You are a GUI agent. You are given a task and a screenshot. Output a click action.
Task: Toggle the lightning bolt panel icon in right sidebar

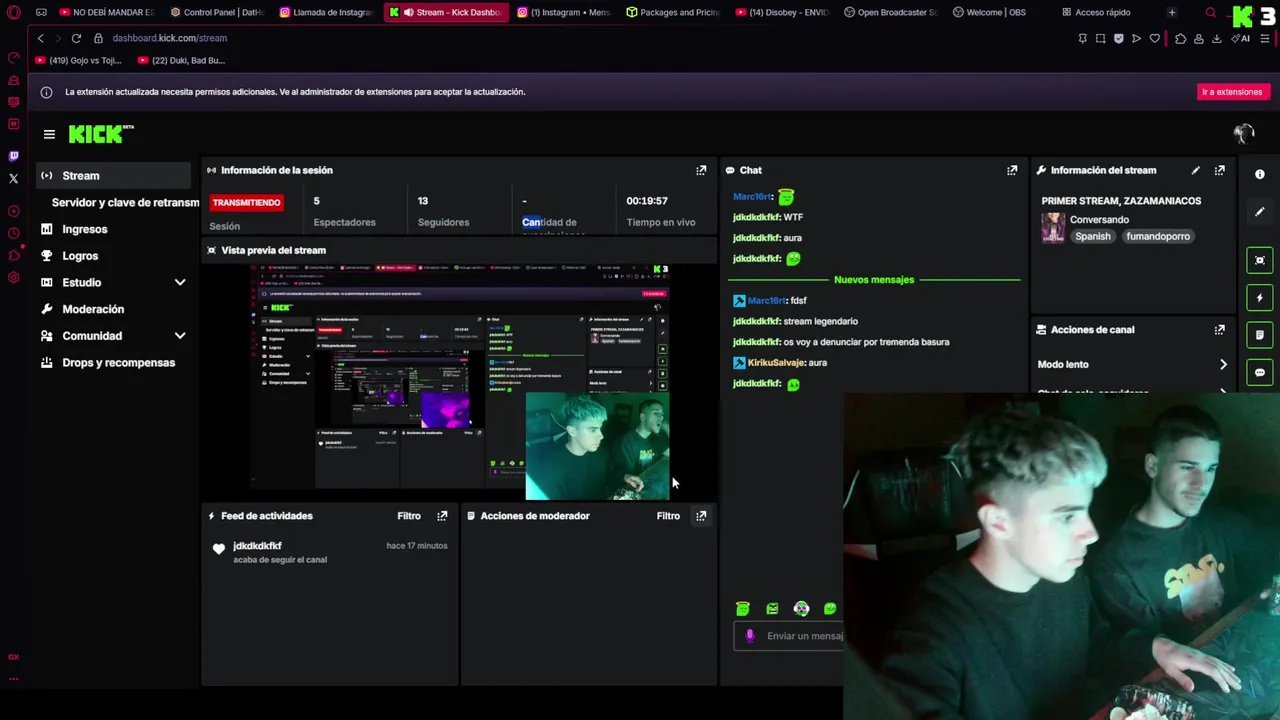(1260, 298)
